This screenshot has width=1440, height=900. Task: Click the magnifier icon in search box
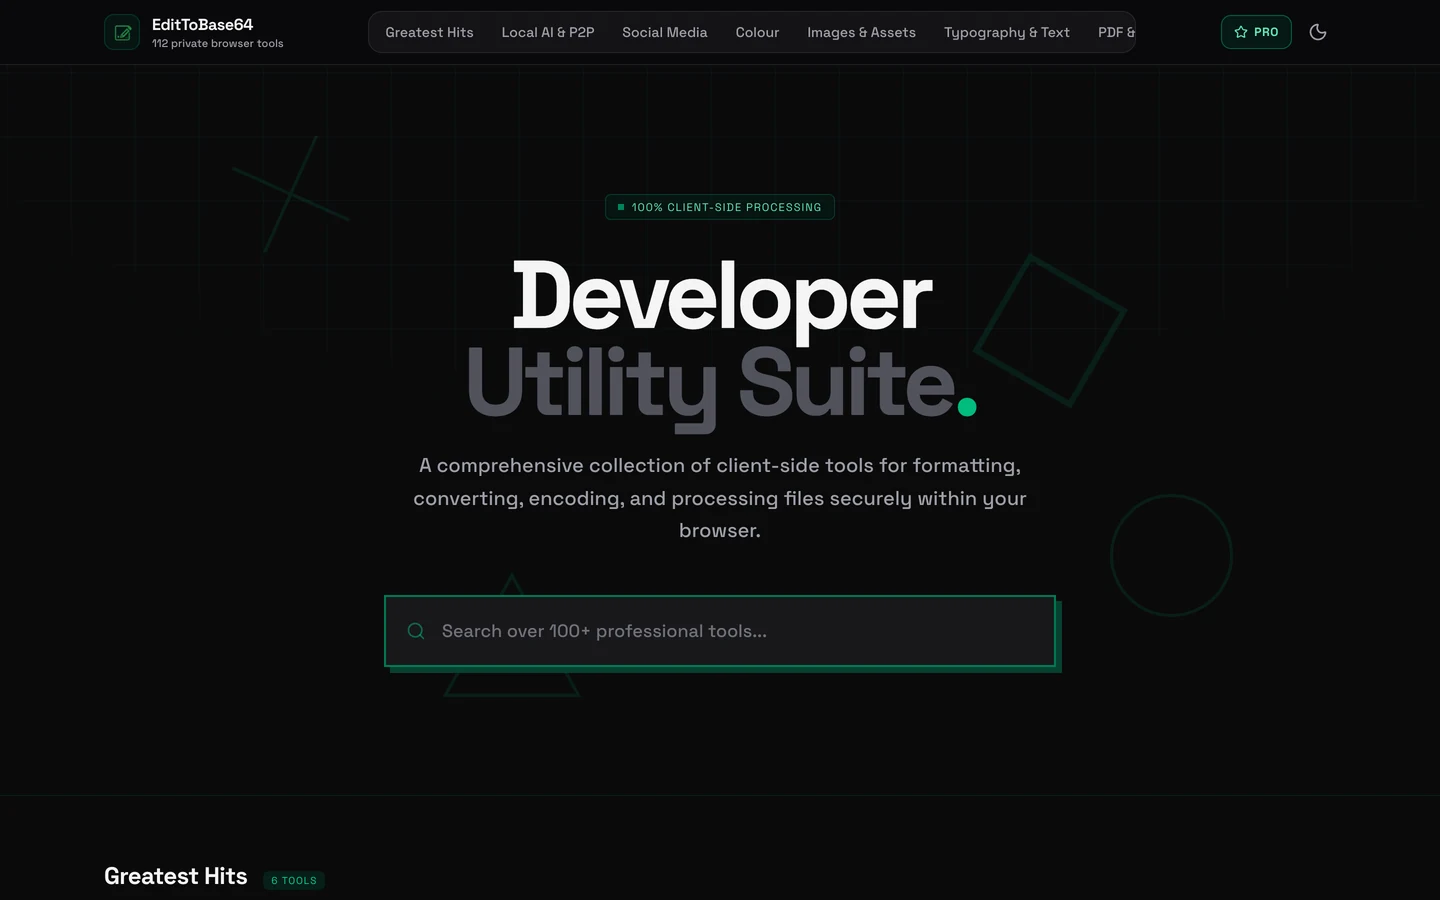(x=416, y=631)
